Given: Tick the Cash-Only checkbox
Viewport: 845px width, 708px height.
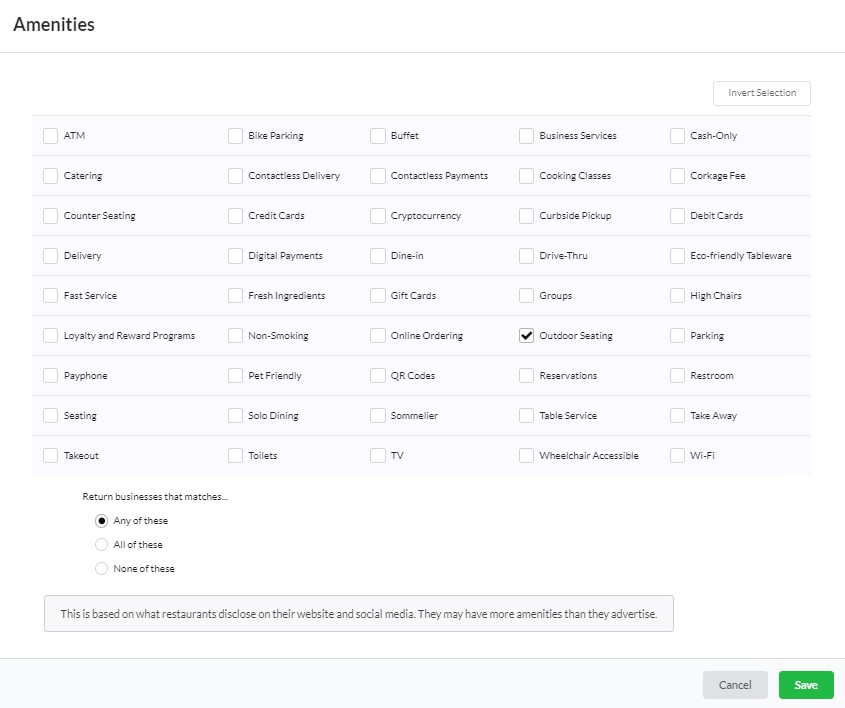Looking at the screenshot, I should 678,136.
